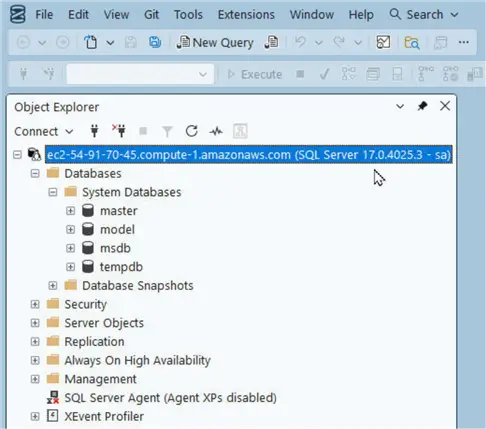Click the new file toolbar icon

point(90,43)
